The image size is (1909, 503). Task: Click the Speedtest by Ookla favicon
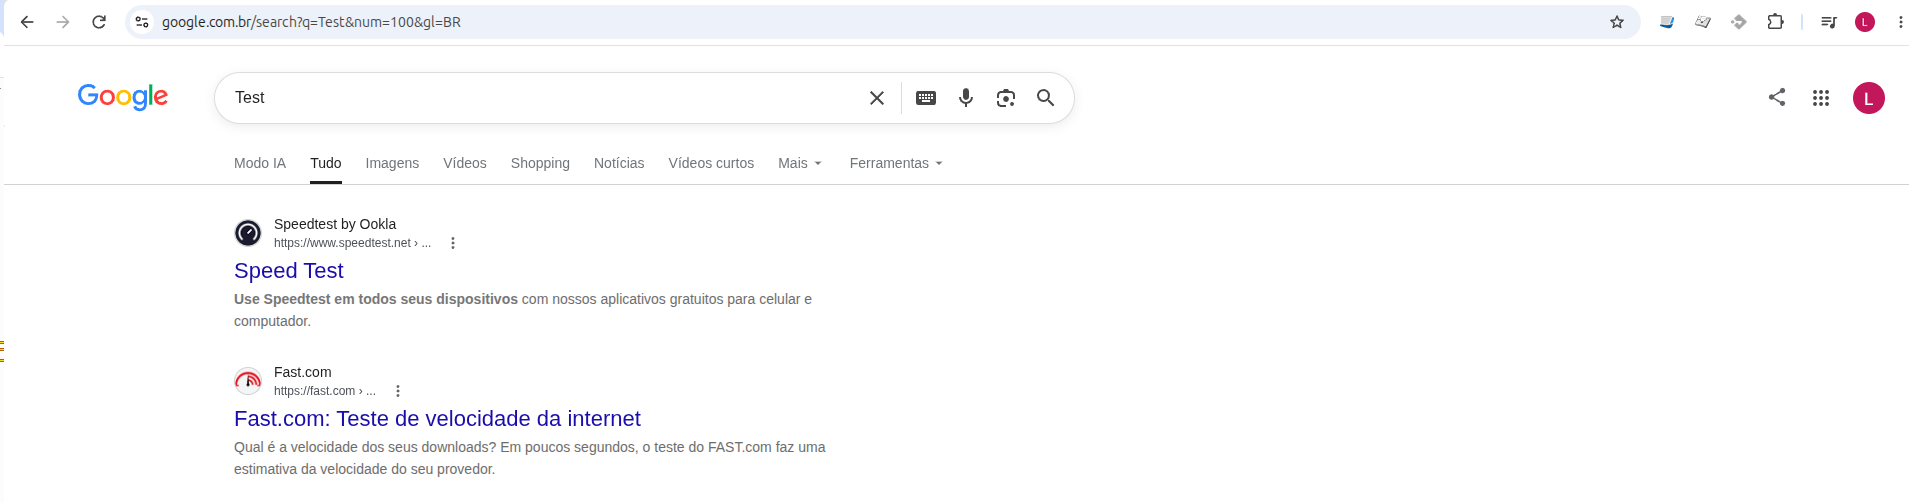248,233
